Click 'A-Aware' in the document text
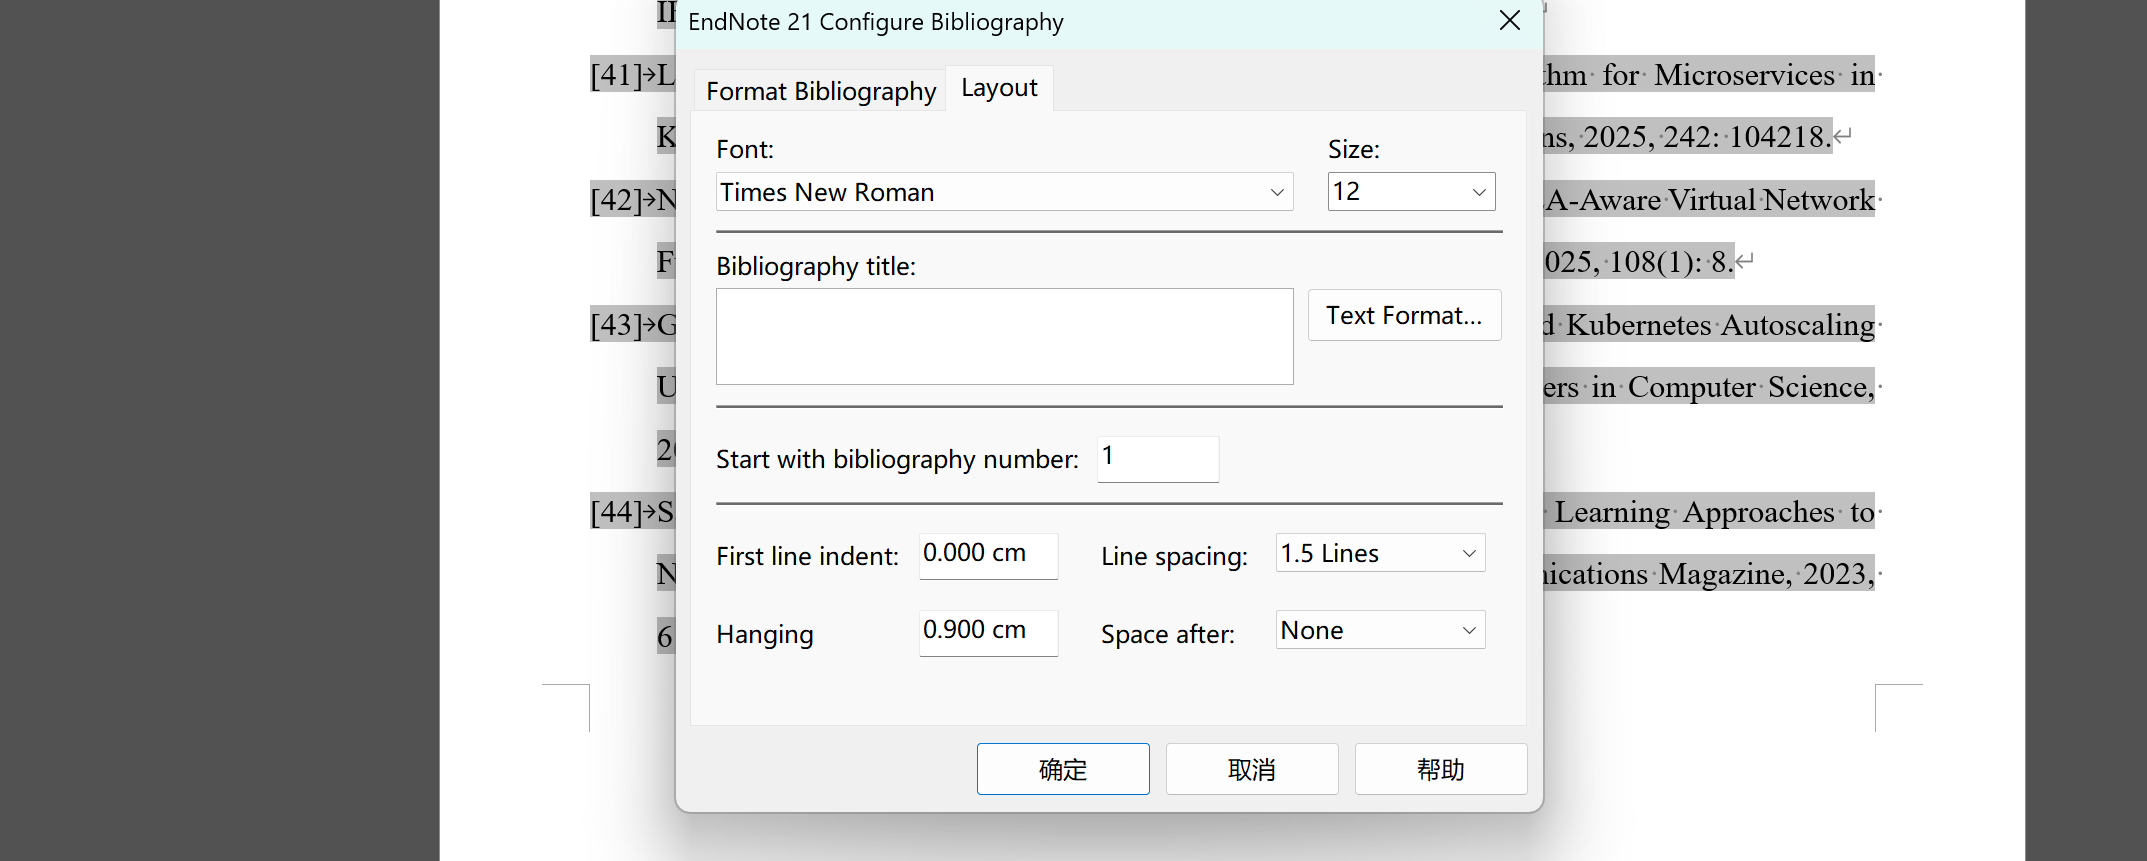The width and height of the screenshot is (2147, 861). [x=1604, y=200]
